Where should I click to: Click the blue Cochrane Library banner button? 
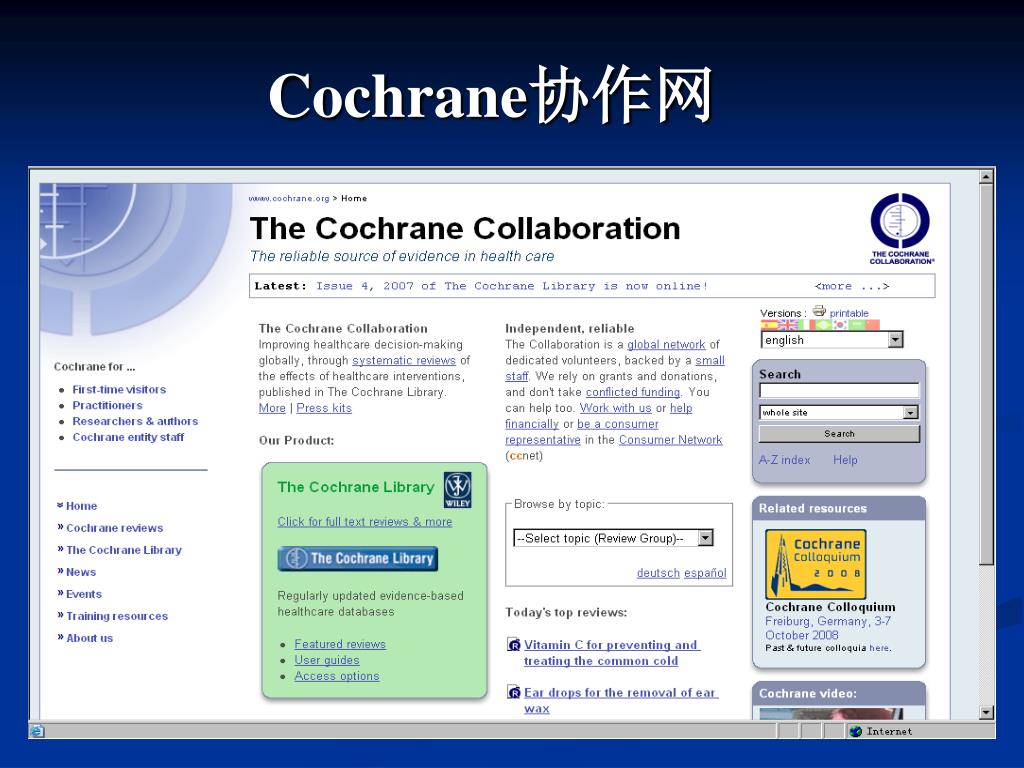click(357, 558)
